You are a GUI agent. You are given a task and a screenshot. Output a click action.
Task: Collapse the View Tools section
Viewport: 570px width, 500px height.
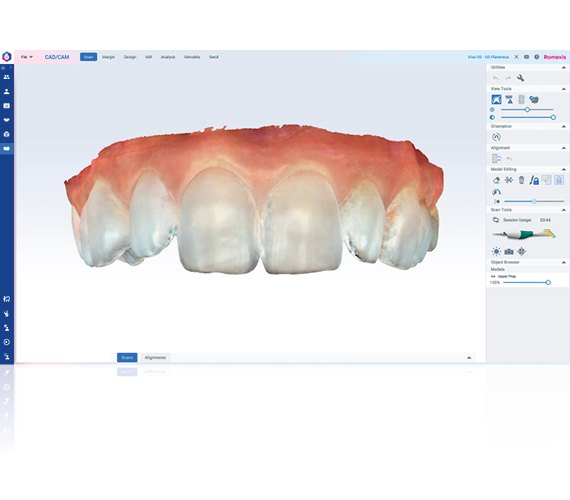[x=564, y=89]
